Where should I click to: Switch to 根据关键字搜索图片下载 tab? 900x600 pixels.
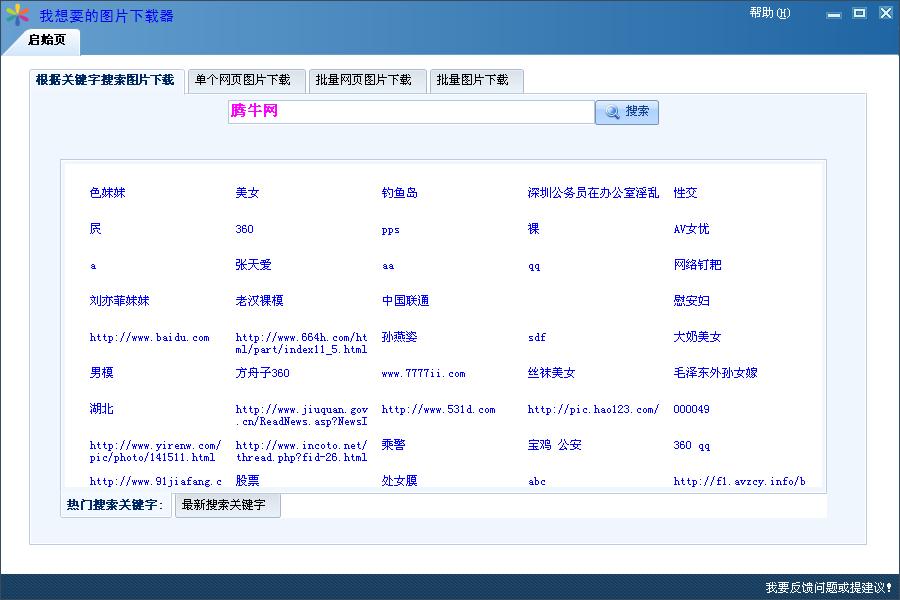click(x=105, y=80)
